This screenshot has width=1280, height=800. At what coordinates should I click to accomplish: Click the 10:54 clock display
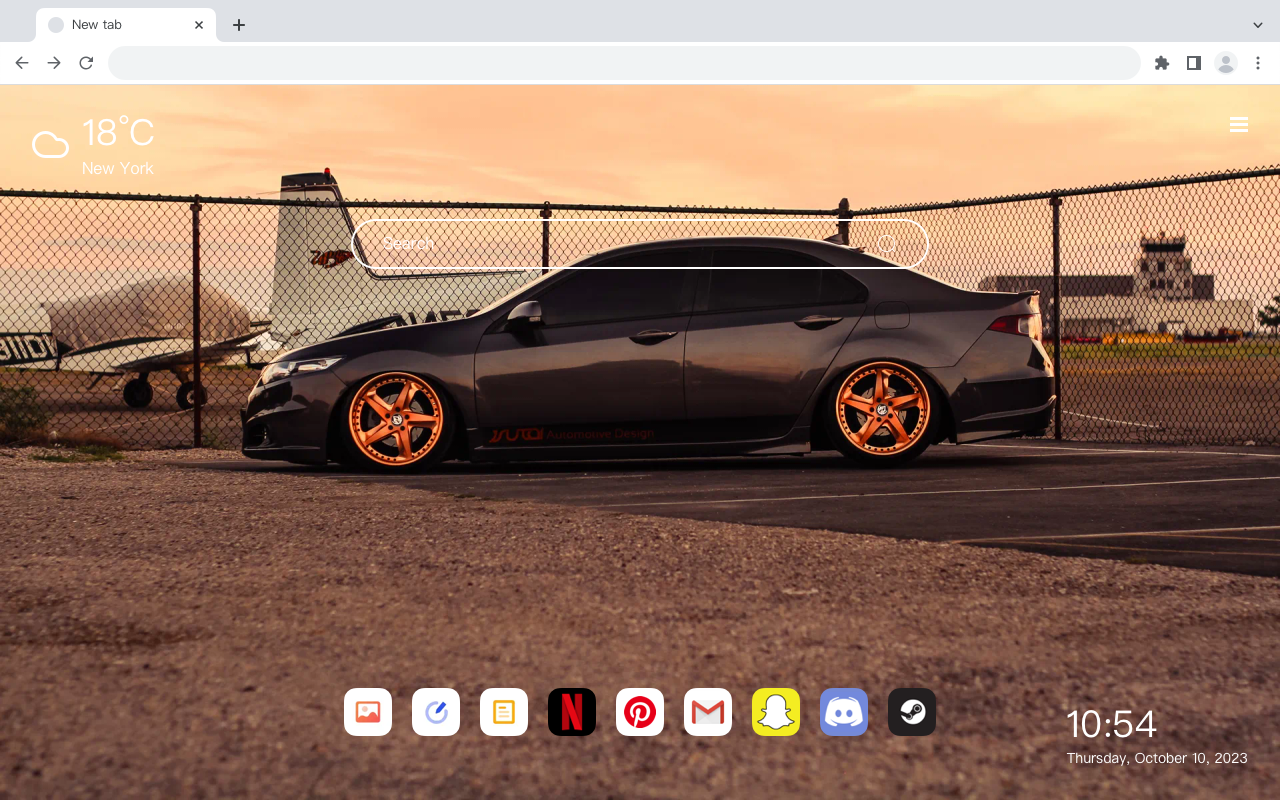coord(1111,724)
